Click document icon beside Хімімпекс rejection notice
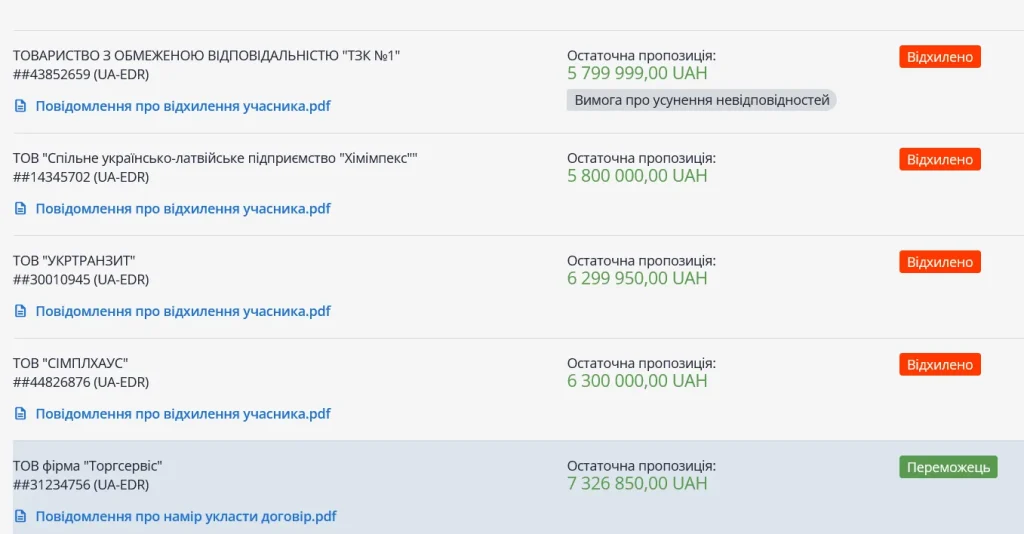 pyautogui.click(x=20, y=209)
